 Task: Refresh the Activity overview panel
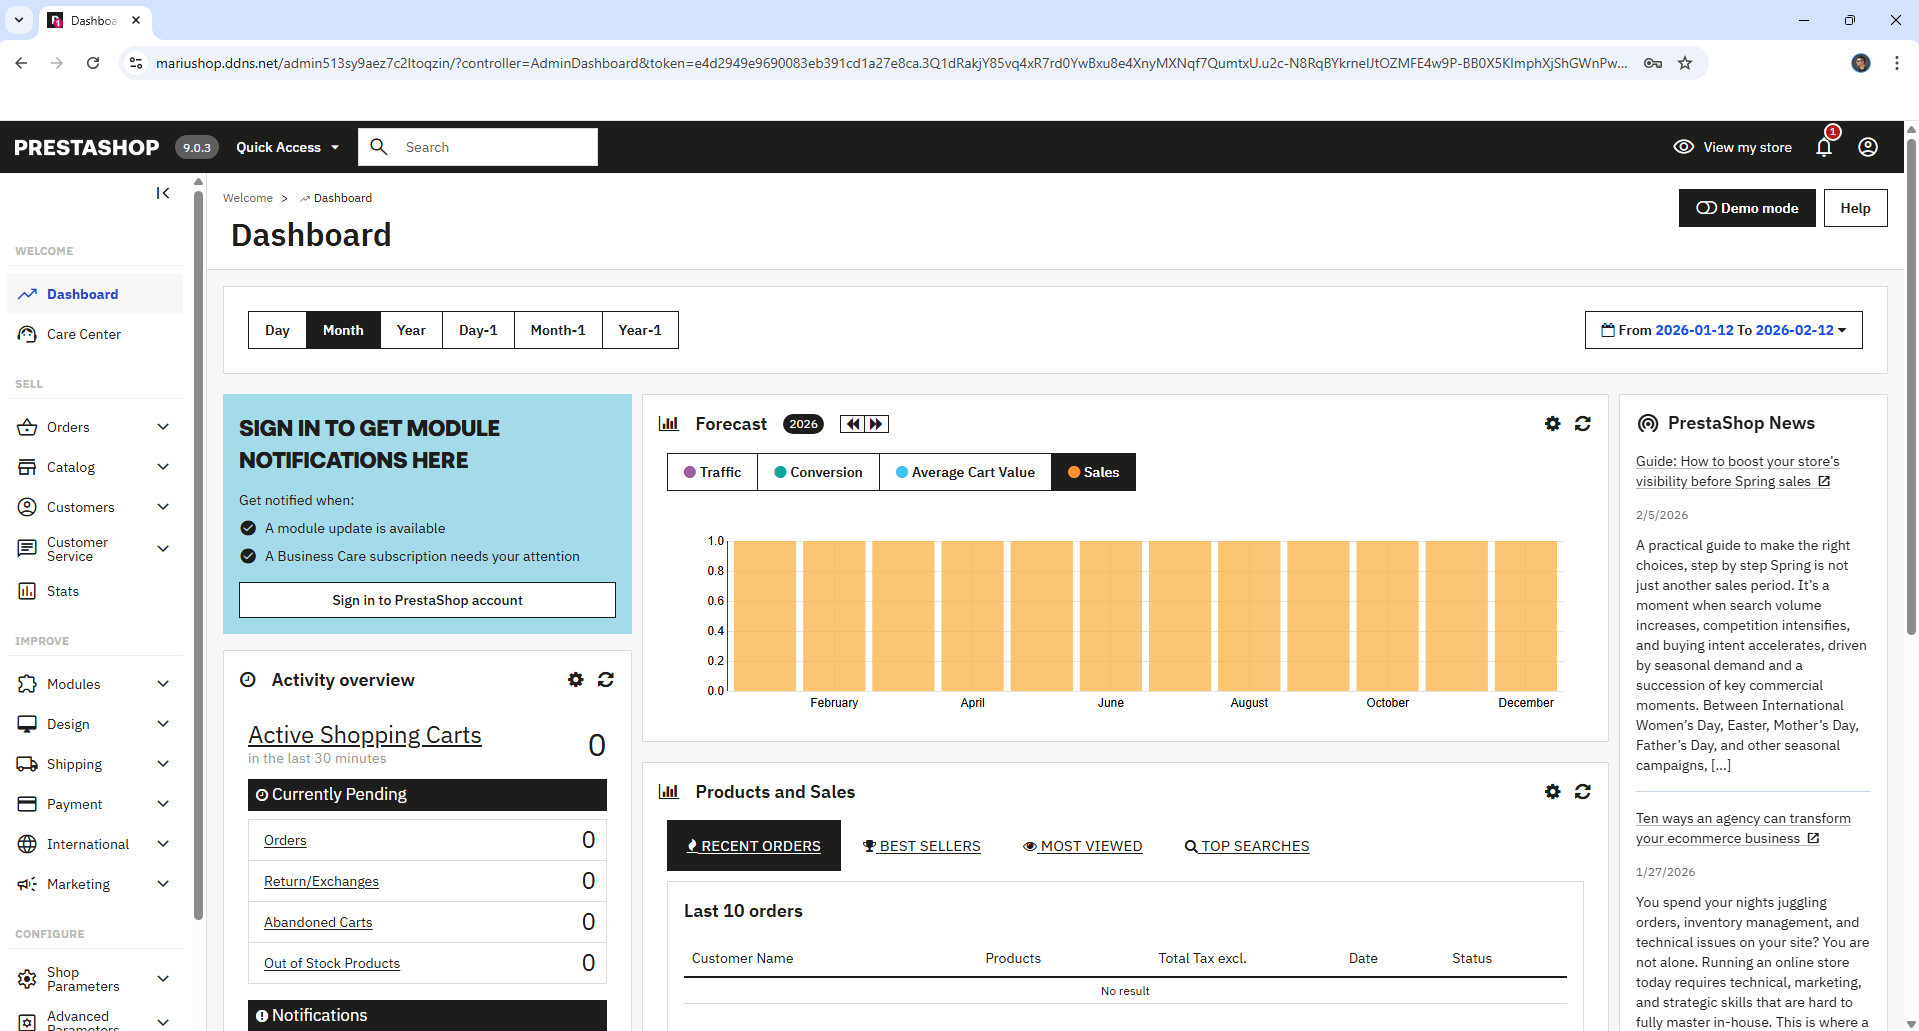pyautogui.click(x=605, y=680)
